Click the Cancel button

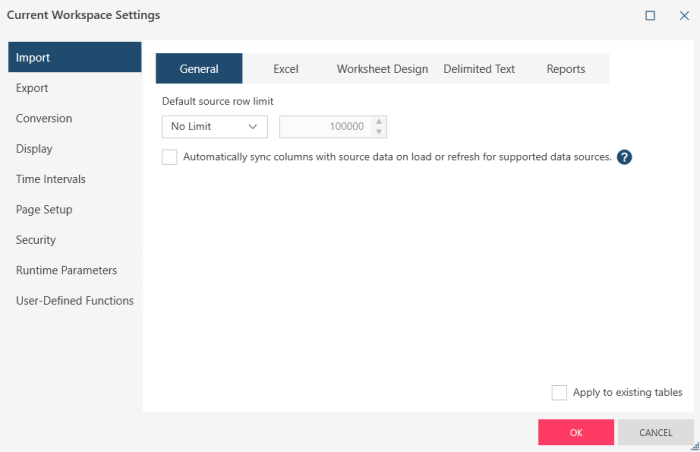pos(655,432)
